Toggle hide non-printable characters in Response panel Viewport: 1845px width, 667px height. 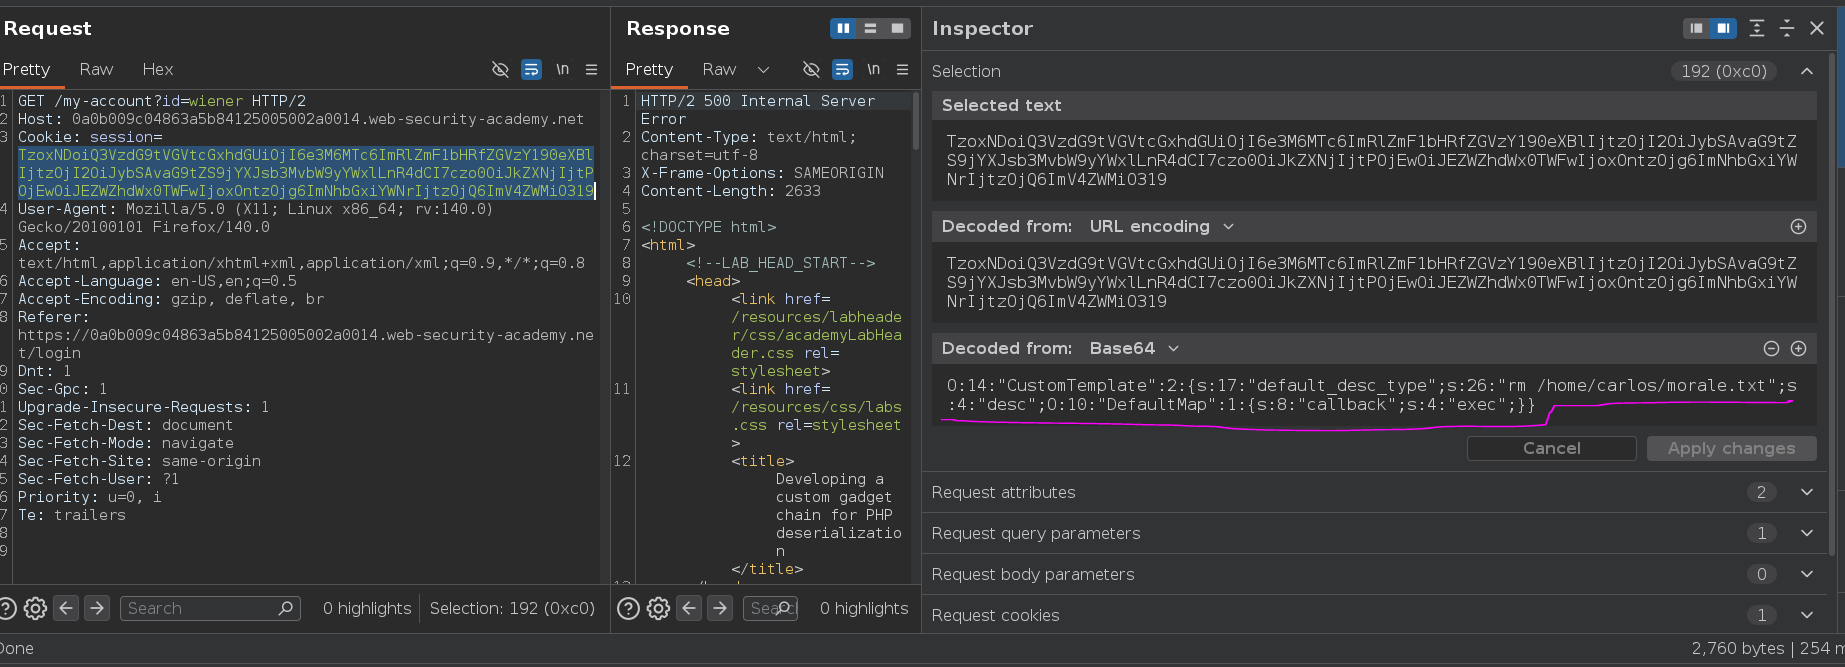pos(811,69)
